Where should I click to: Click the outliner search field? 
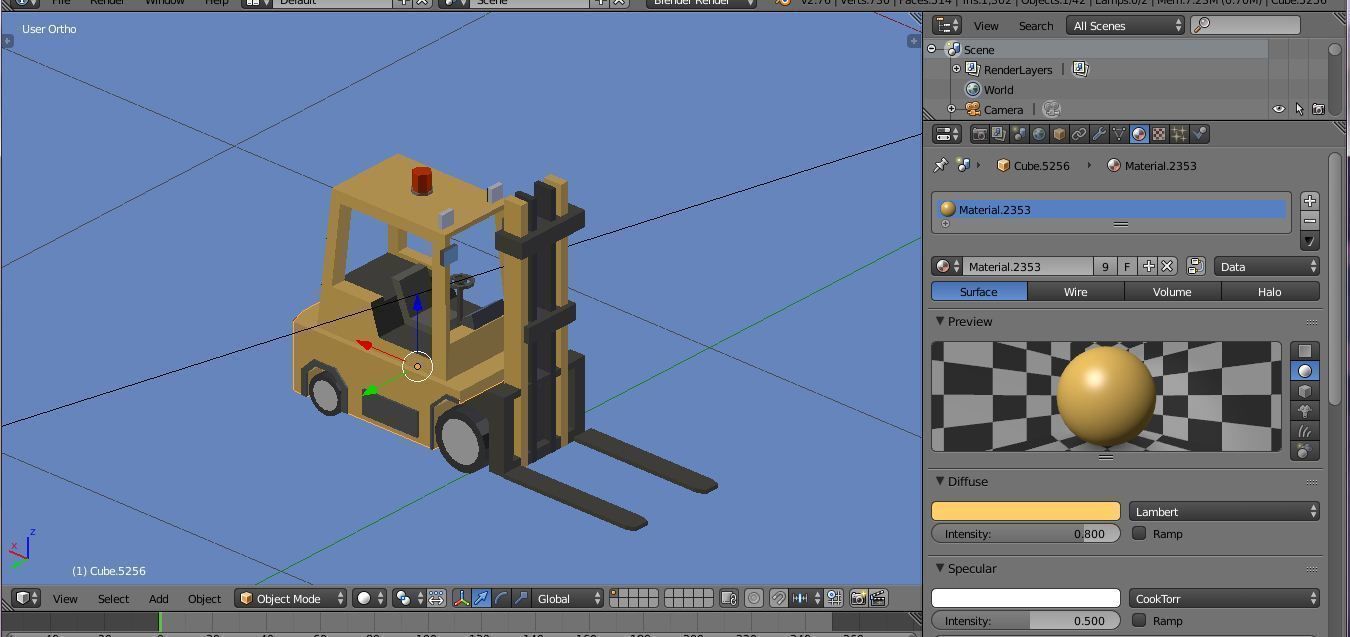1246,25
